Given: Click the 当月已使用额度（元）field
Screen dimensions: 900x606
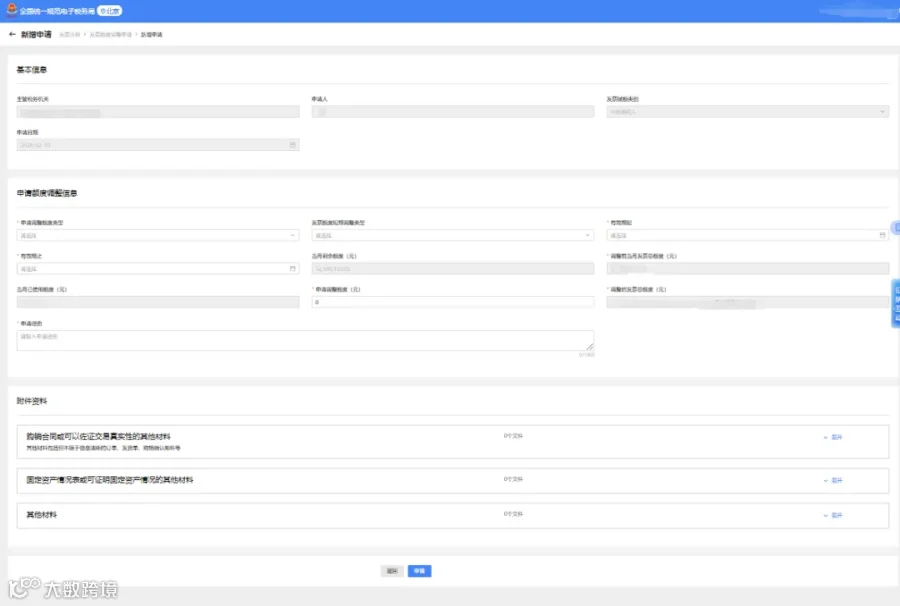Looking at the screenshot, I should pyautogui.click(x=158, y=302).
